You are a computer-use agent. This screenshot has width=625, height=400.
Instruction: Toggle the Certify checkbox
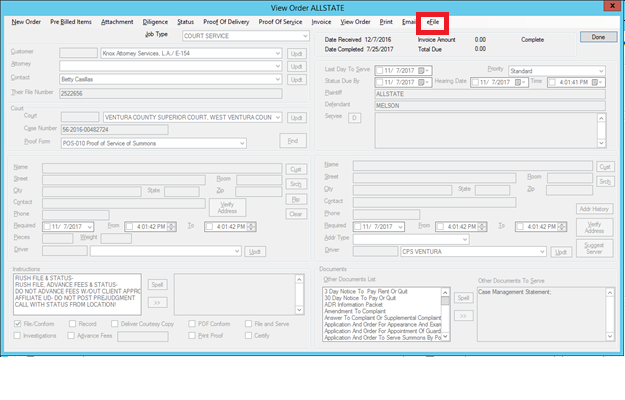pos(248,336)
